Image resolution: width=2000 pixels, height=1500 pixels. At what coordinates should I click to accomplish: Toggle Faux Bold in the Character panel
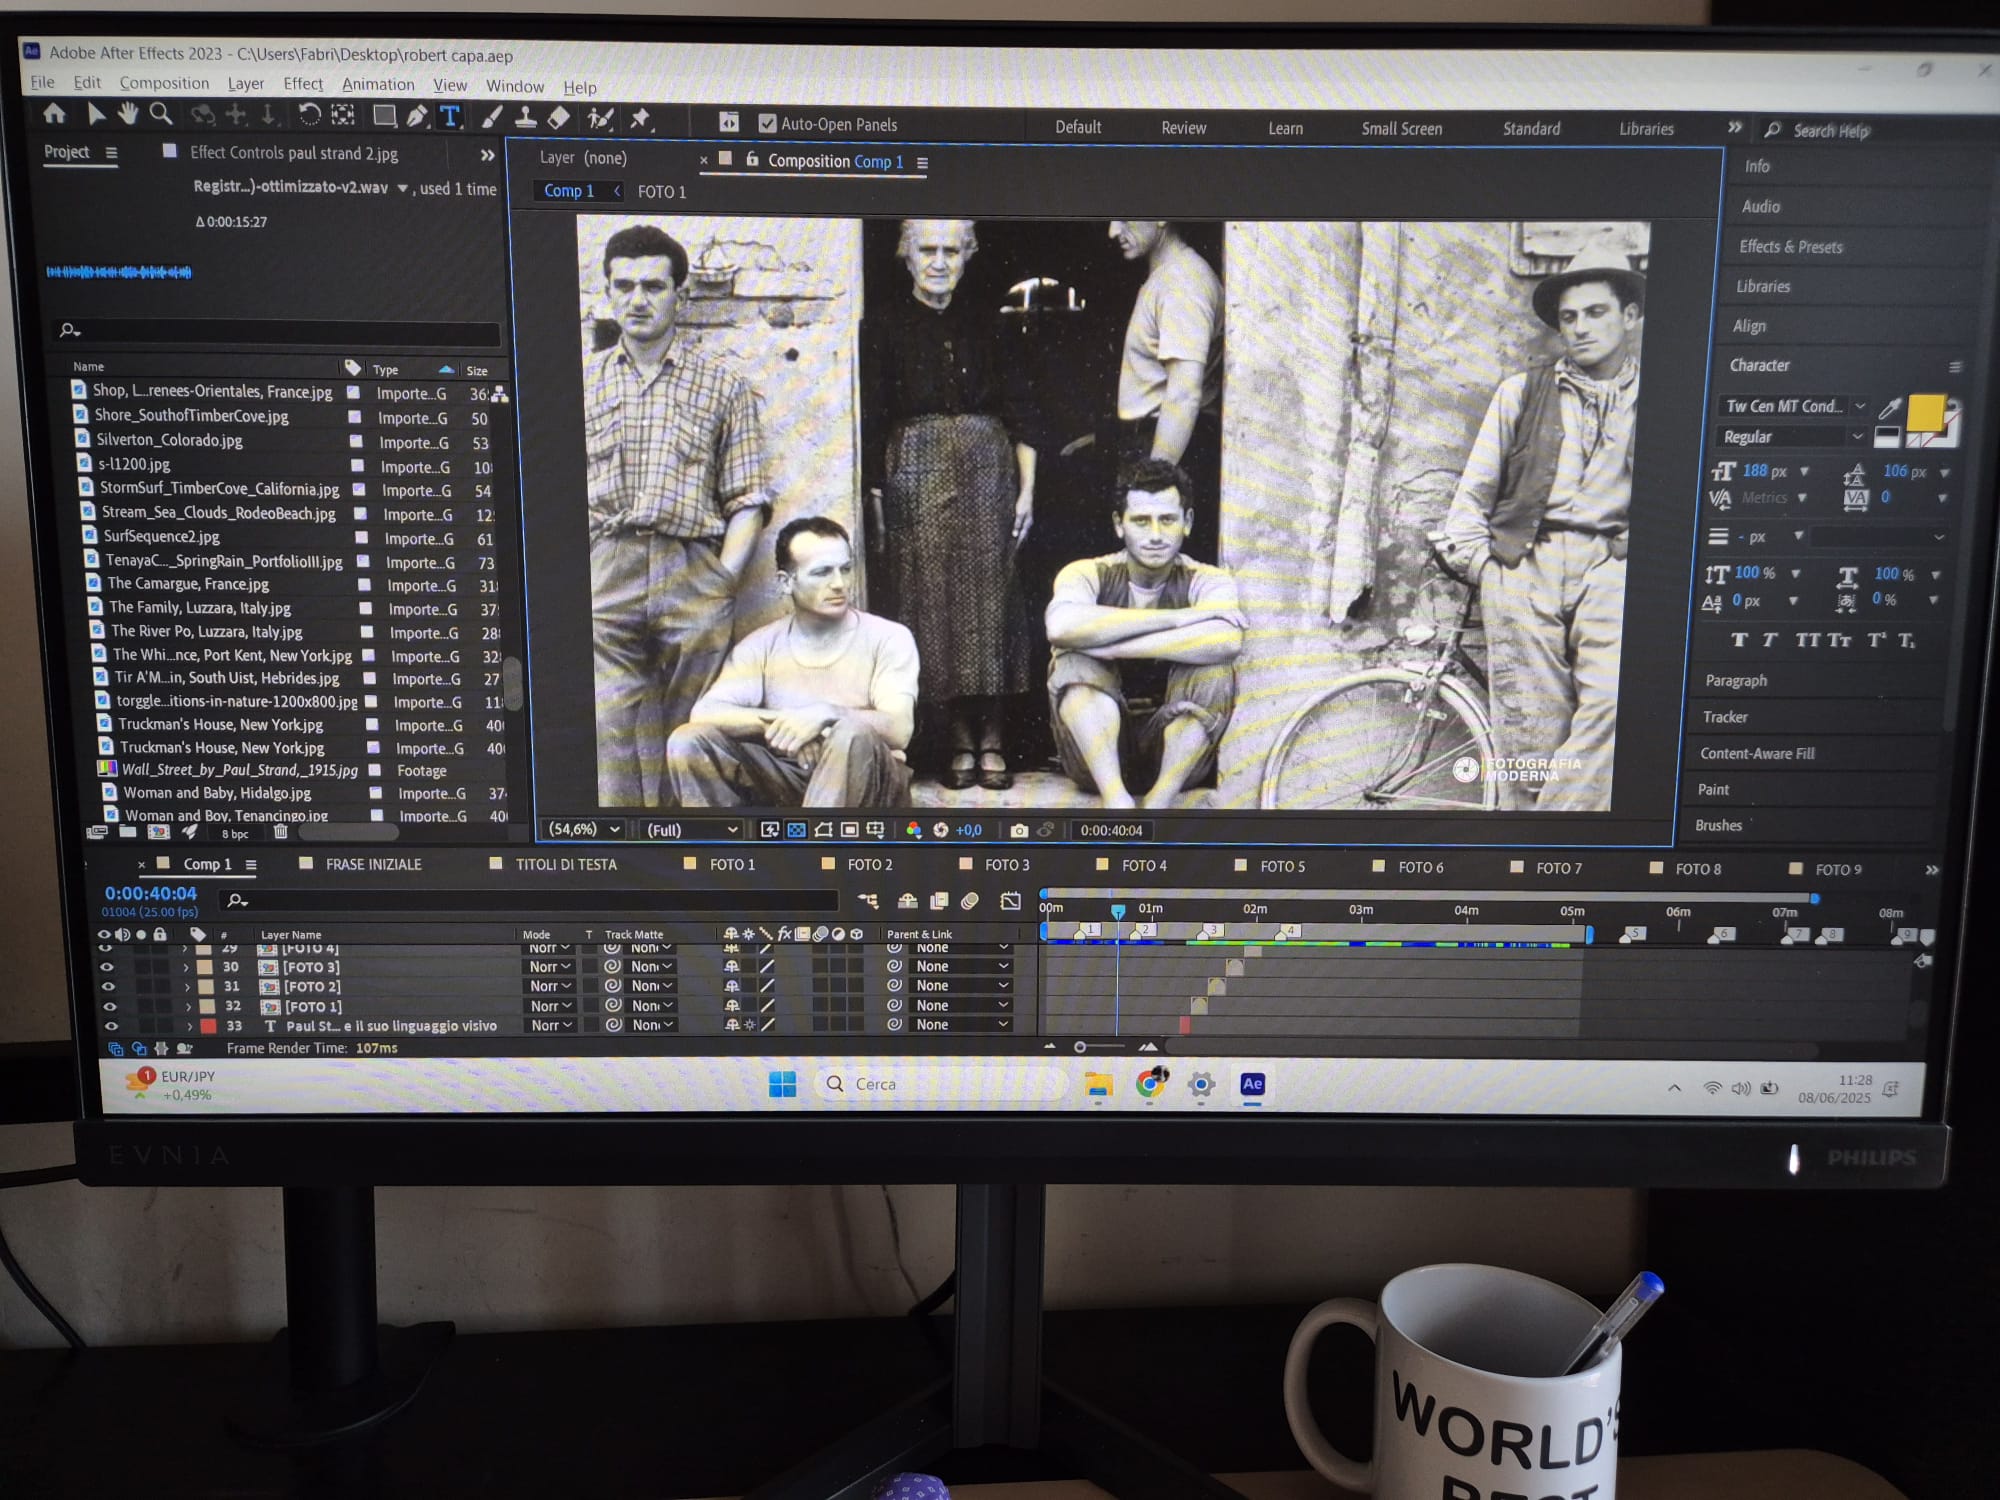click(1739, 640)
